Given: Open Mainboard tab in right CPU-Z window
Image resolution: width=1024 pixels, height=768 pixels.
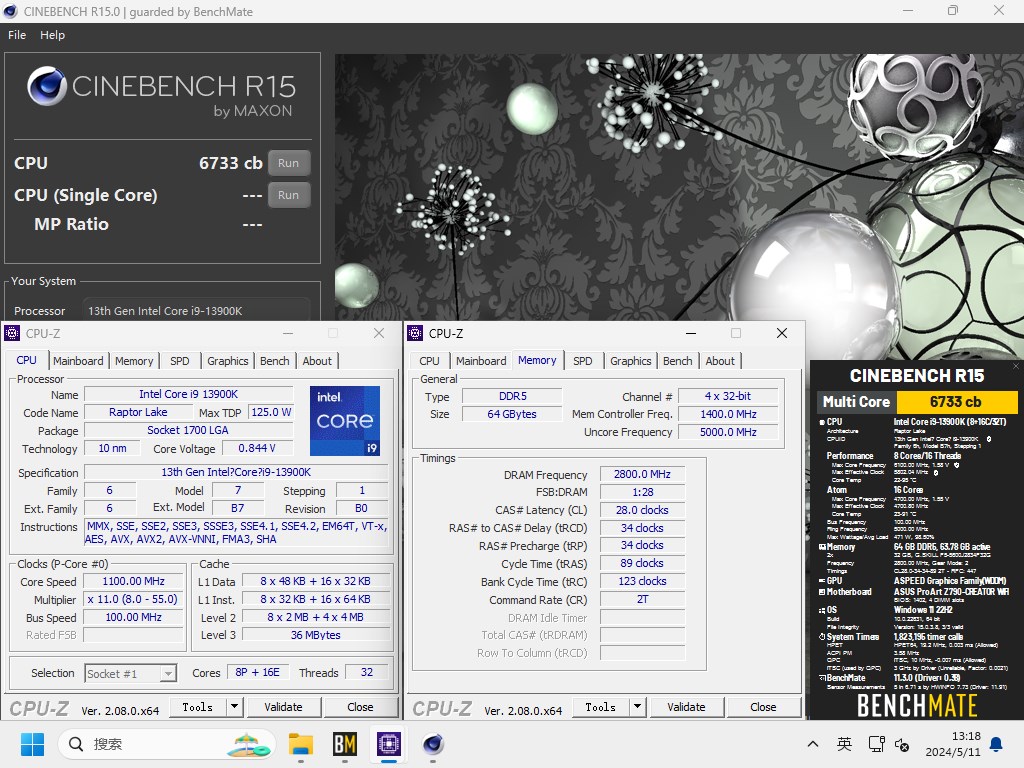Looking at the screenshot, I should point(481,361).
